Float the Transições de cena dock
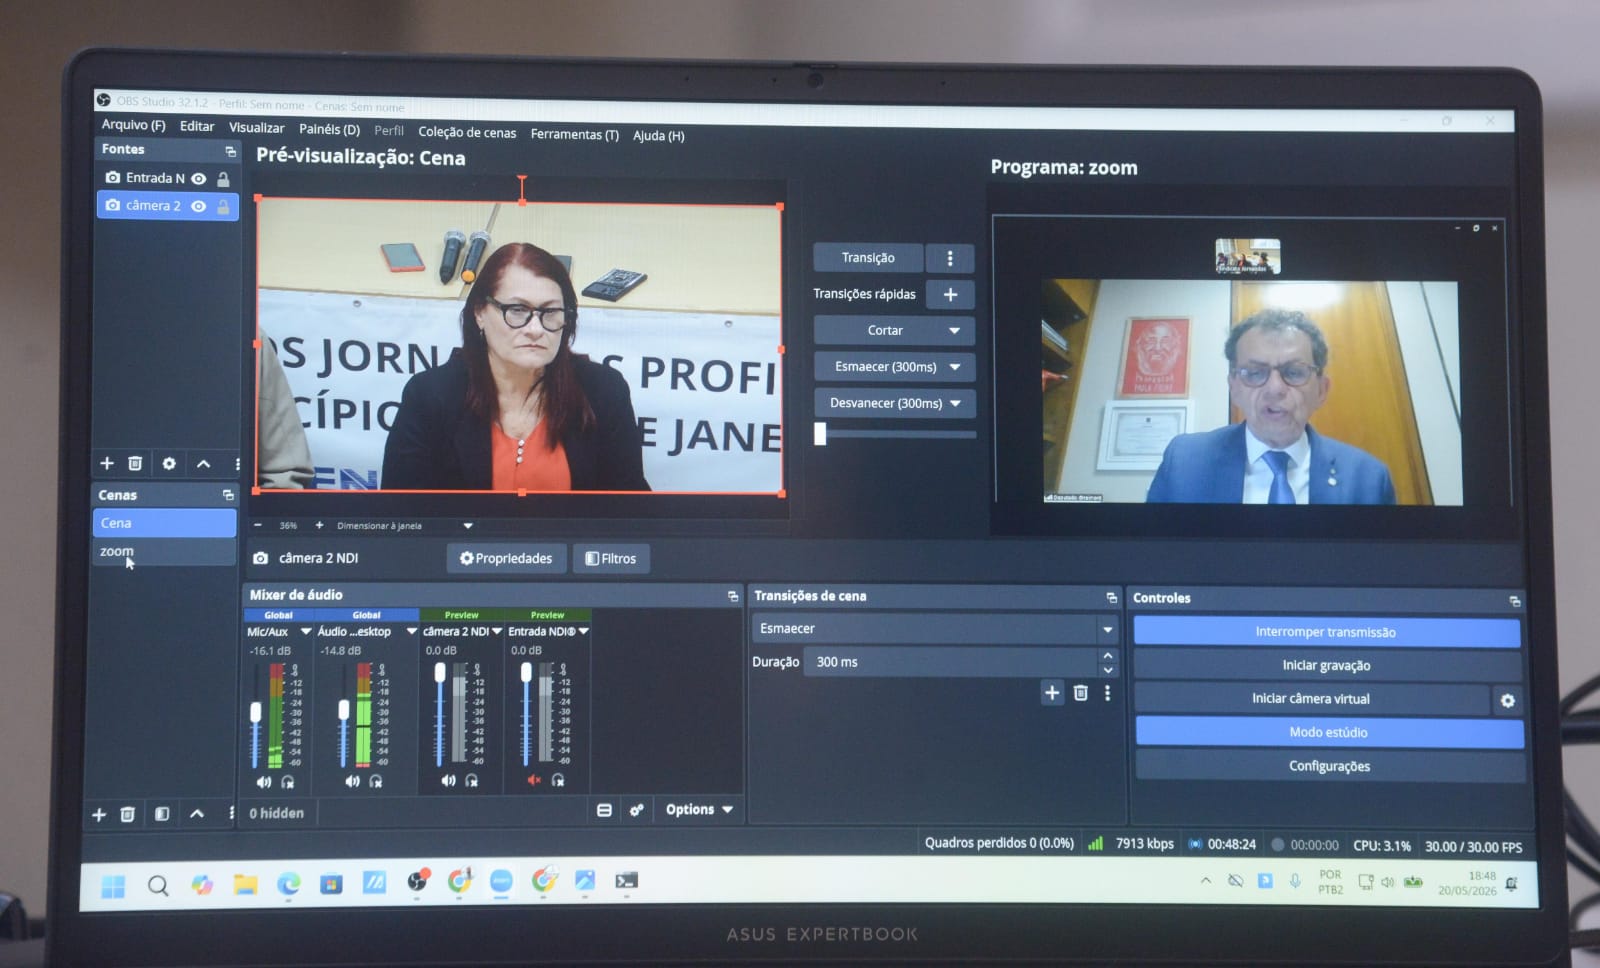The image size is (1600, 968). click(1112, 598)
